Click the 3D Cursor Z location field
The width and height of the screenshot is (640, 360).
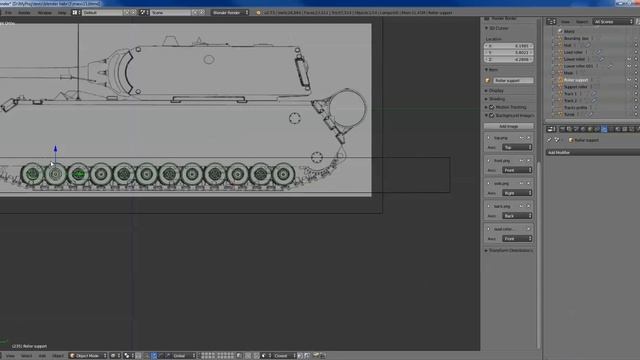tap(509, 60)
